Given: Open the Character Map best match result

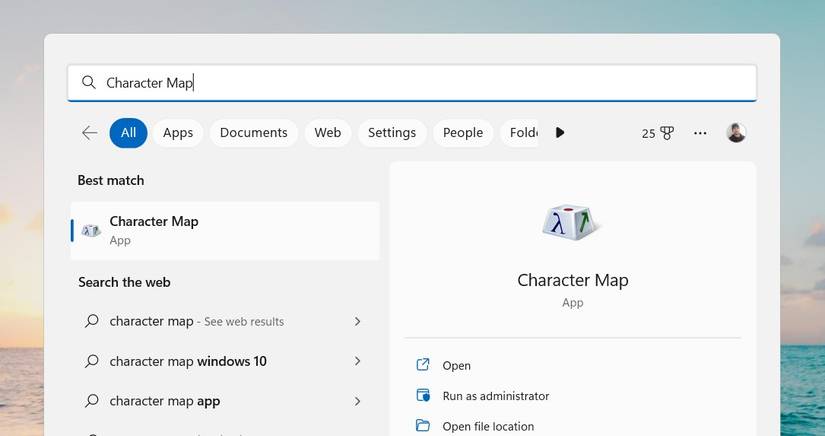Looking at the screenshot, I should (x=225, y=230).
